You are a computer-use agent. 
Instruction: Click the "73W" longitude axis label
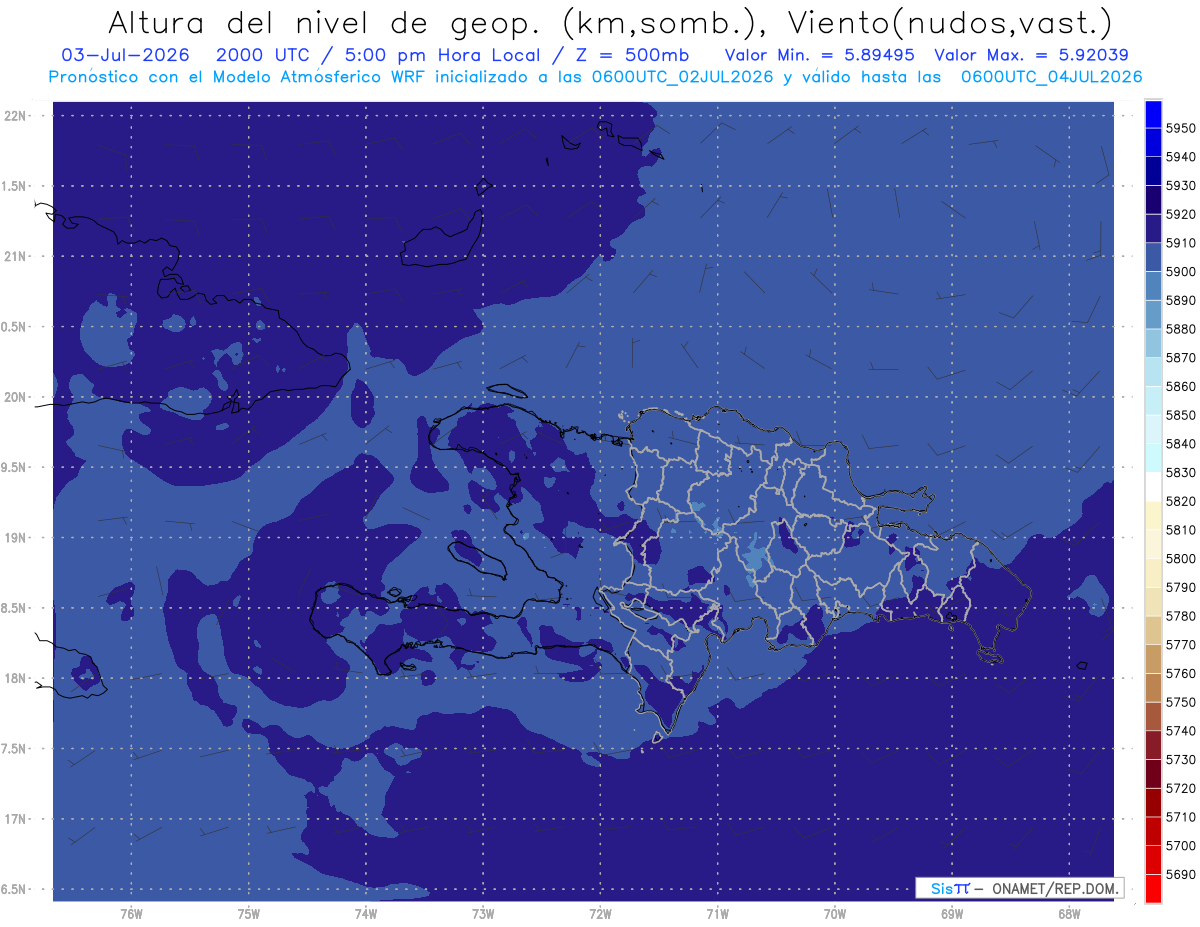[483, 915]
